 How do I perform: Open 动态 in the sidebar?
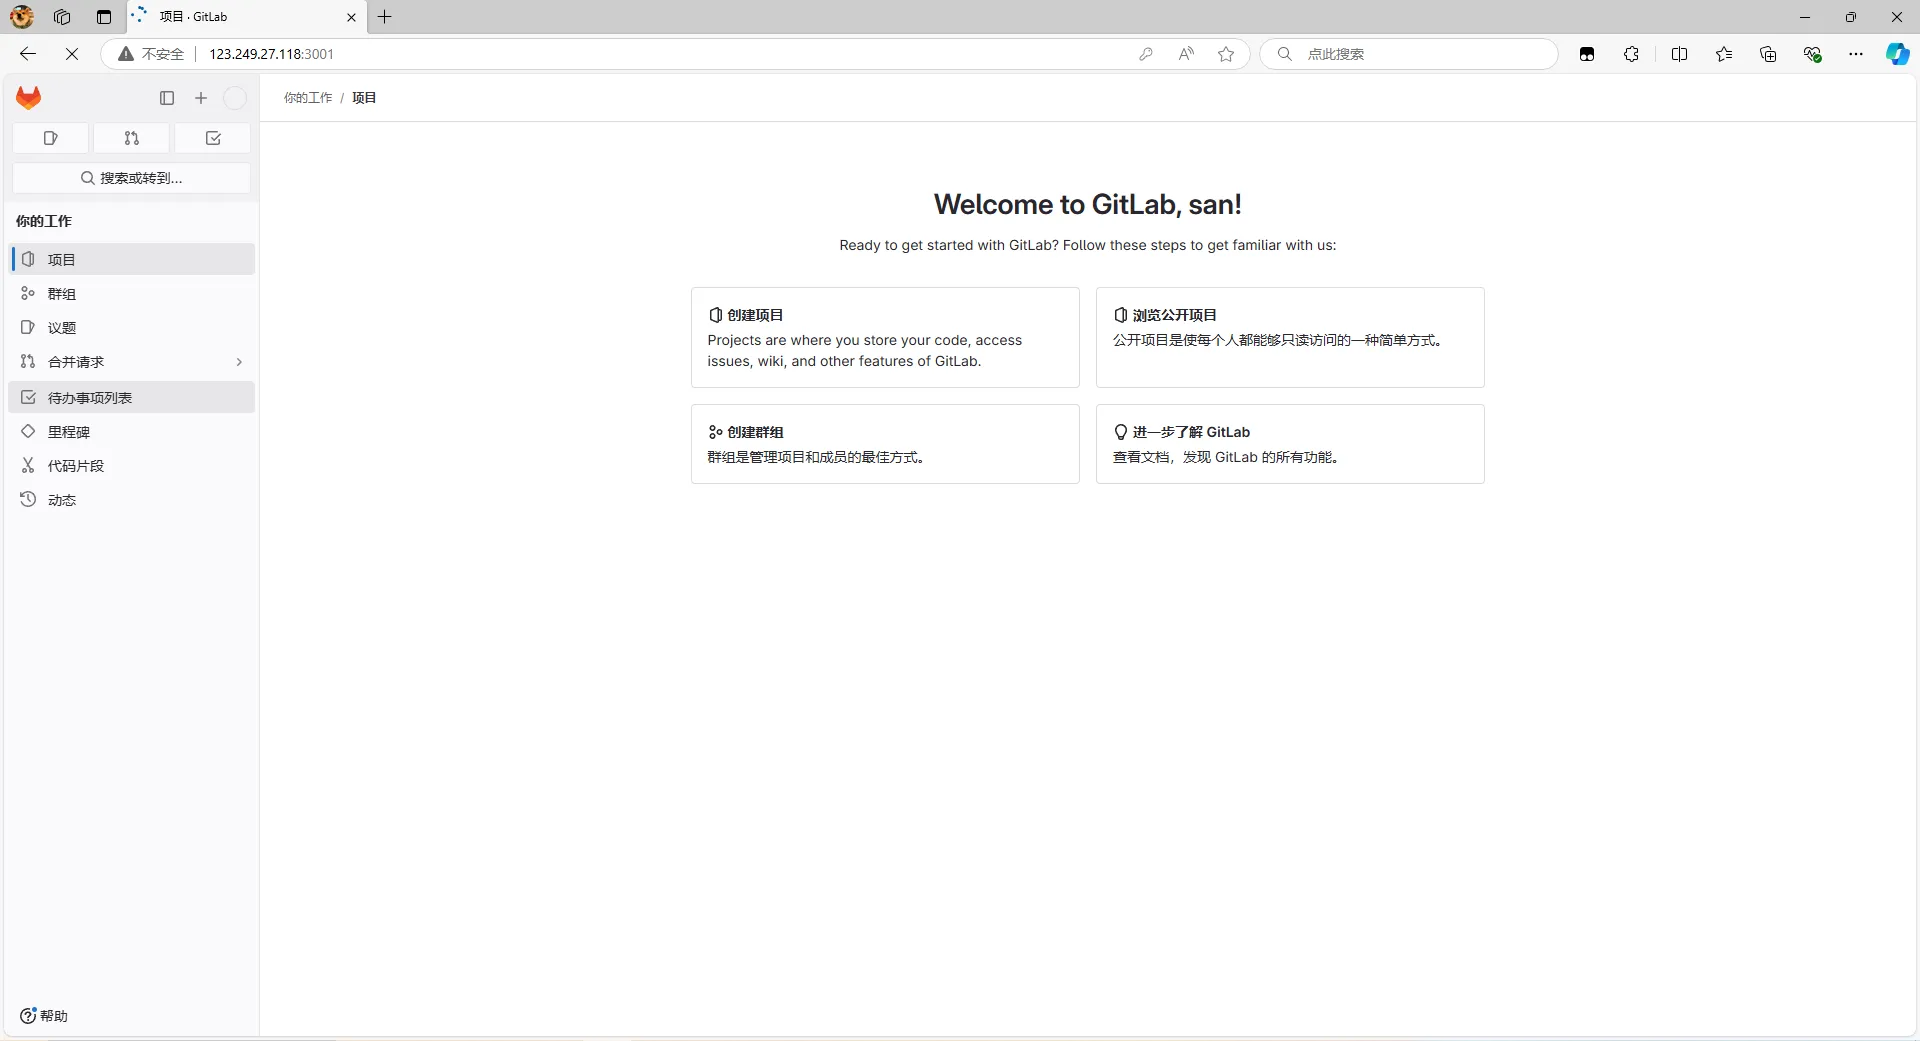pyautogui.click(x=132, y=500)
